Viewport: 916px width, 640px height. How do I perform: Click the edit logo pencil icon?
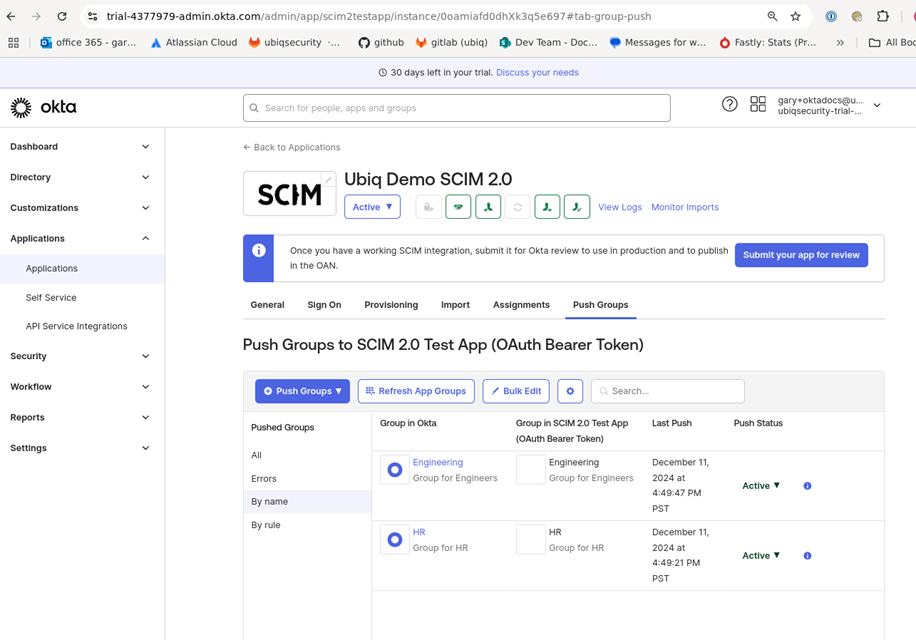click(x=329, y=180)
